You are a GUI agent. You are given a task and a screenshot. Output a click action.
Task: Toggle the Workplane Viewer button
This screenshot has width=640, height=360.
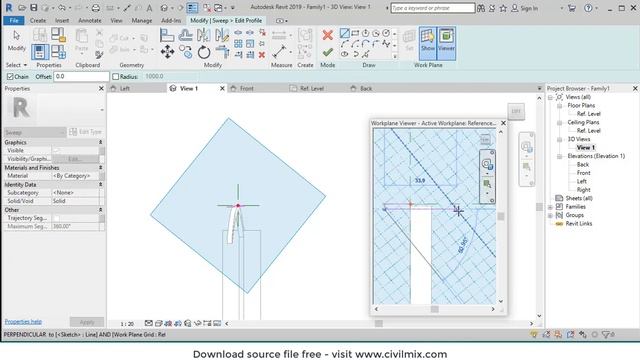point(446,43)
